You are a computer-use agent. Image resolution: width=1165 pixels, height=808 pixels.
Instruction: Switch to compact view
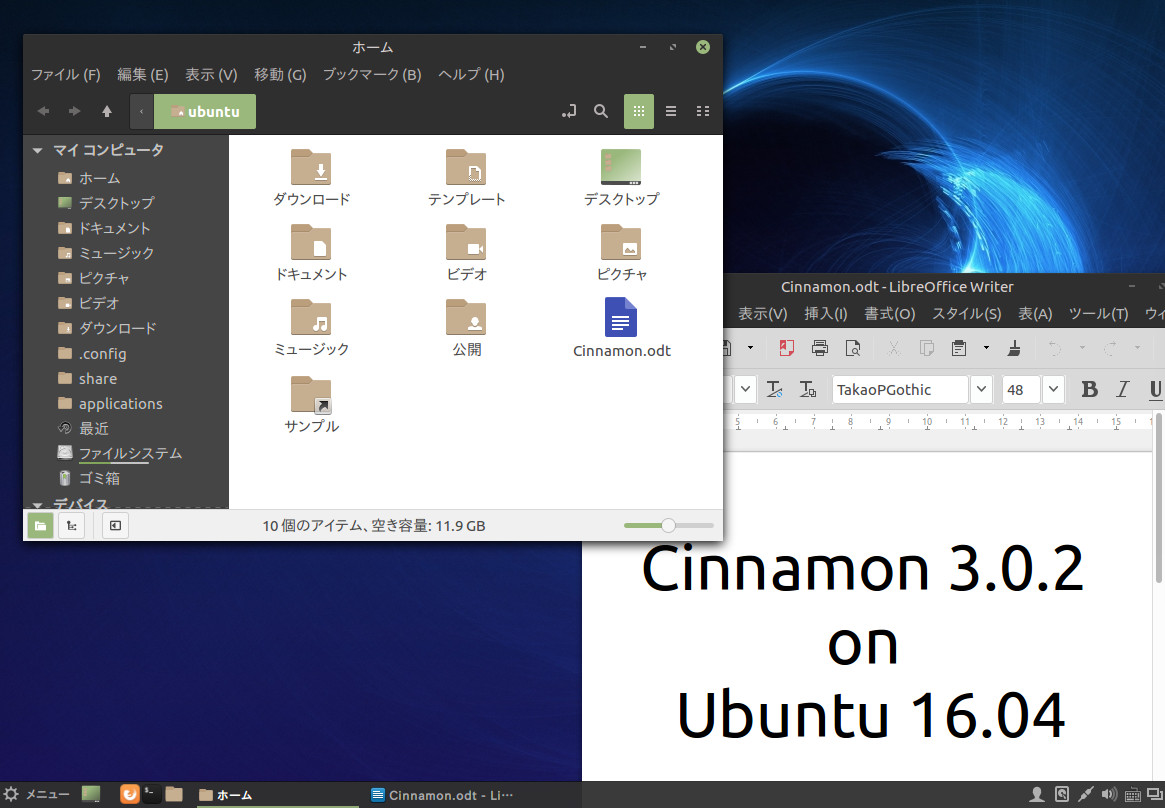tap(703, 111)
